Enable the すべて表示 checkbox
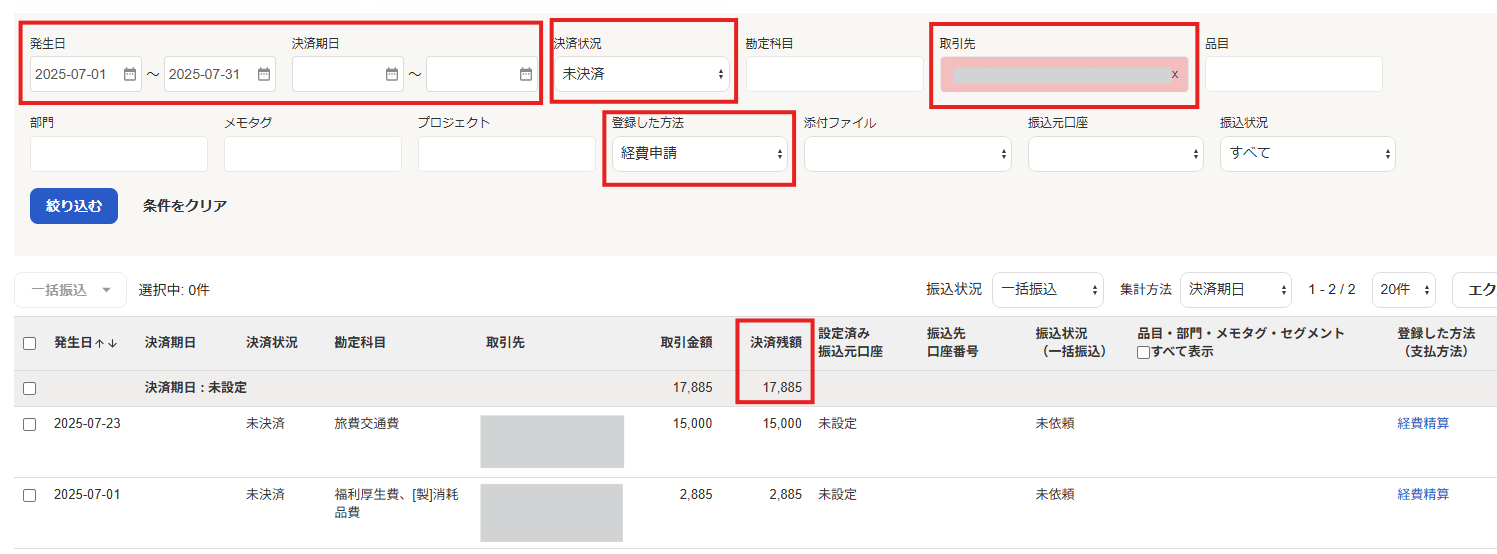1497x554 pixels. click(1144, 353)
